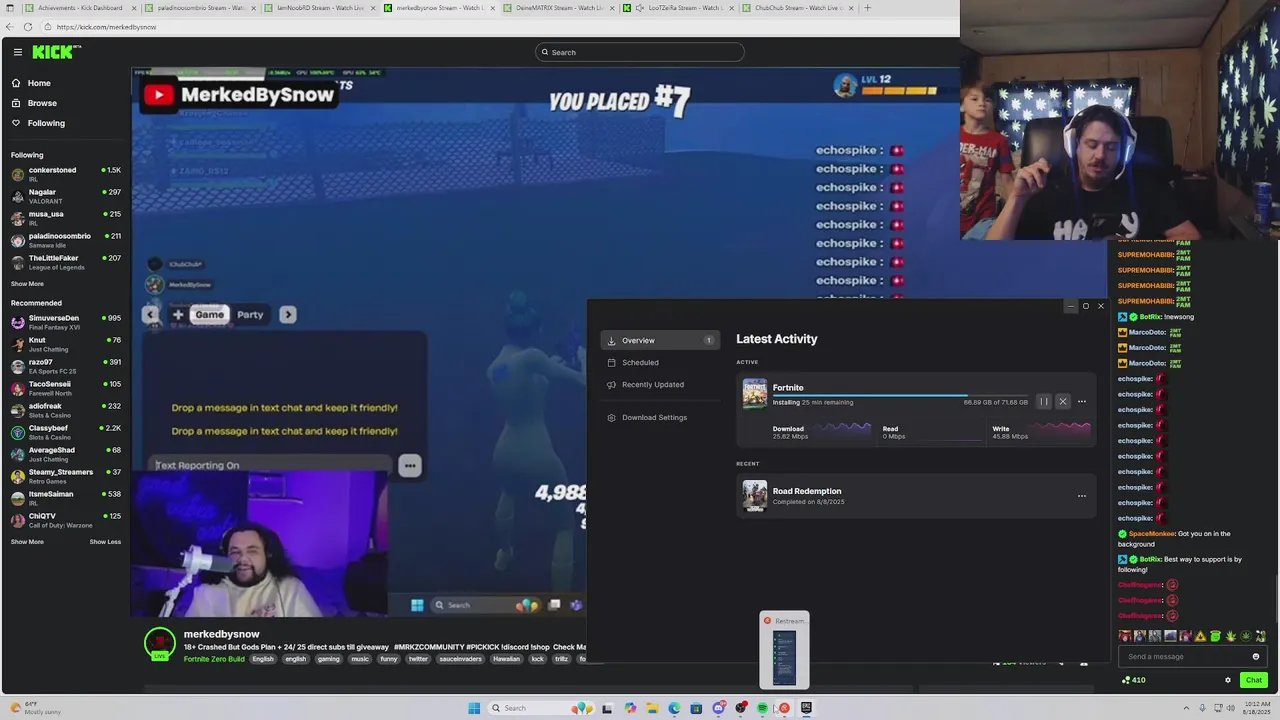Open chat settings gear

tap(1228, 680)
